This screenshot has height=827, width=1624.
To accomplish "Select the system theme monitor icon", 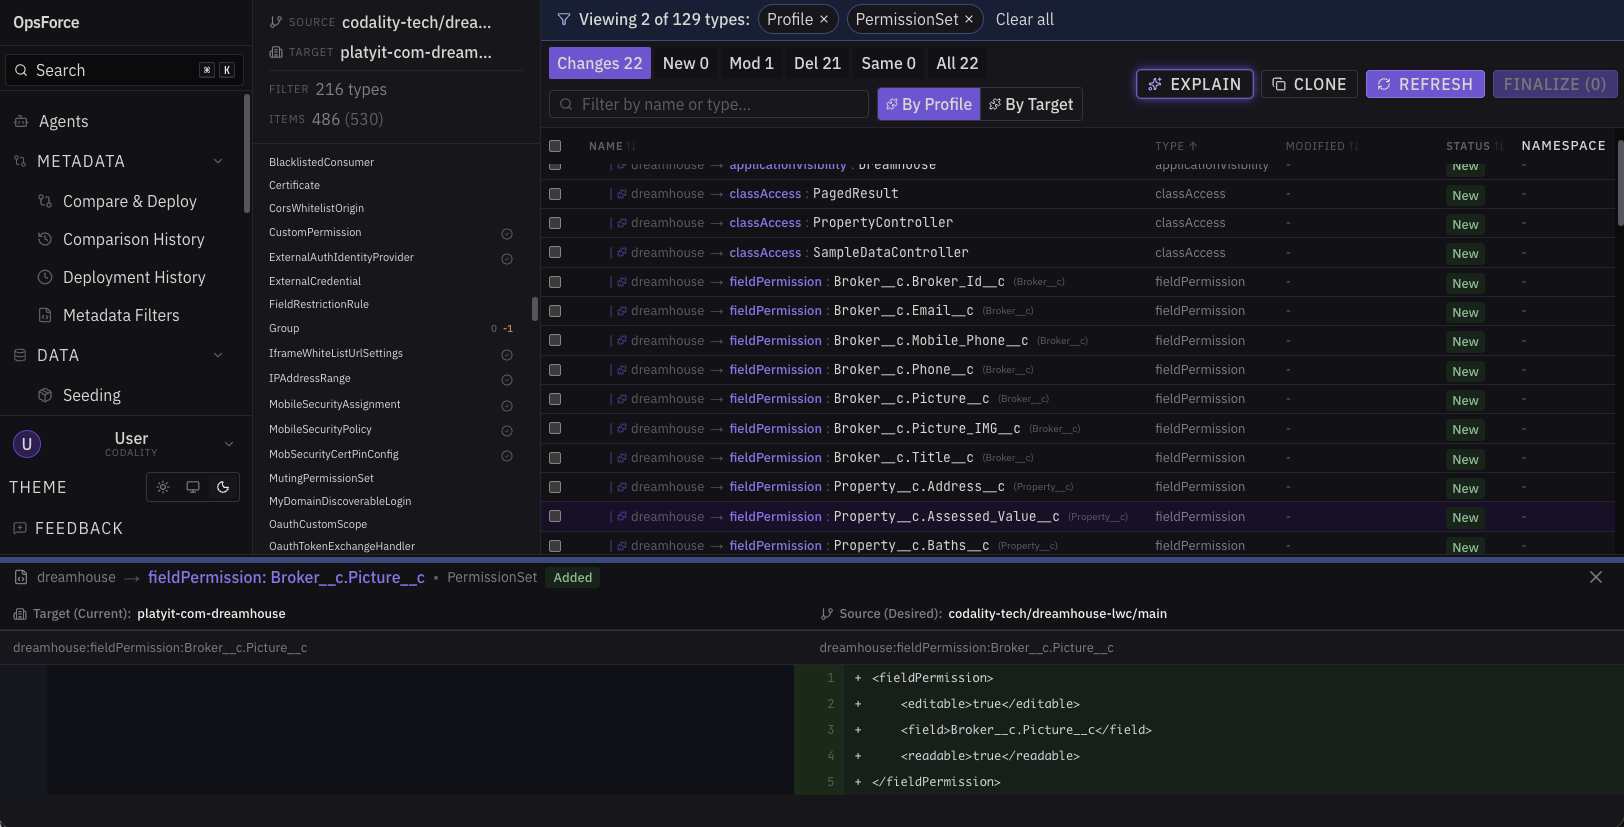I will [193, 487].
